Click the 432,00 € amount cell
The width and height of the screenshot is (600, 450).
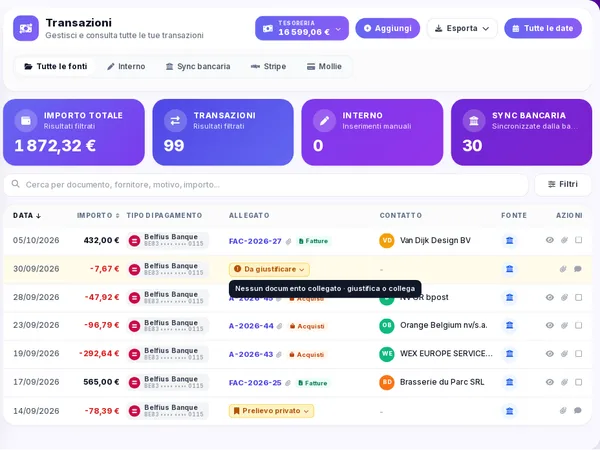tap(101, 240)
